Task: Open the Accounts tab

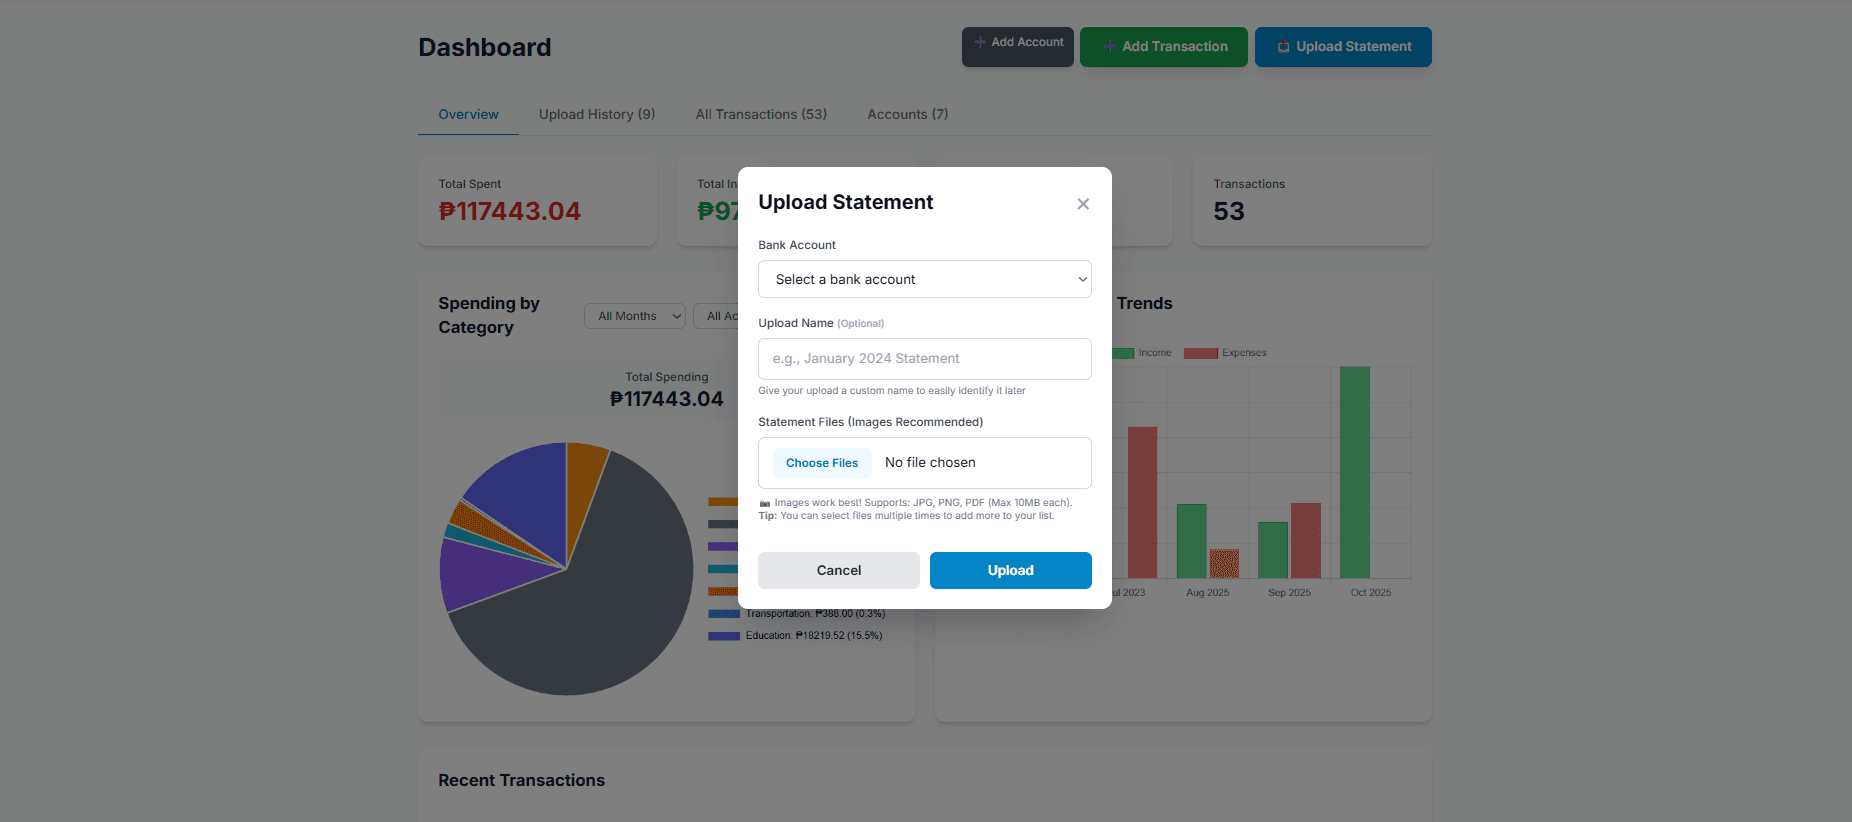Action: point(907,115)
